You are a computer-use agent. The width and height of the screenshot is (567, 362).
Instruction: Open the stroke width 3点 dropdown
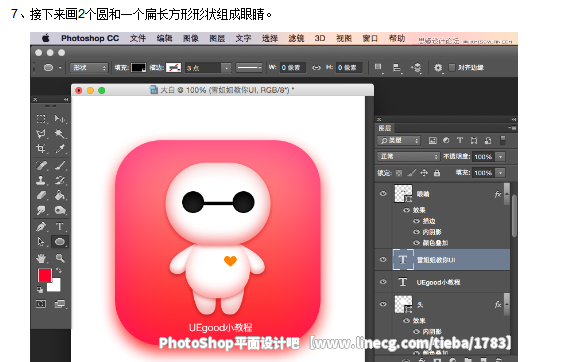(226, 68)
